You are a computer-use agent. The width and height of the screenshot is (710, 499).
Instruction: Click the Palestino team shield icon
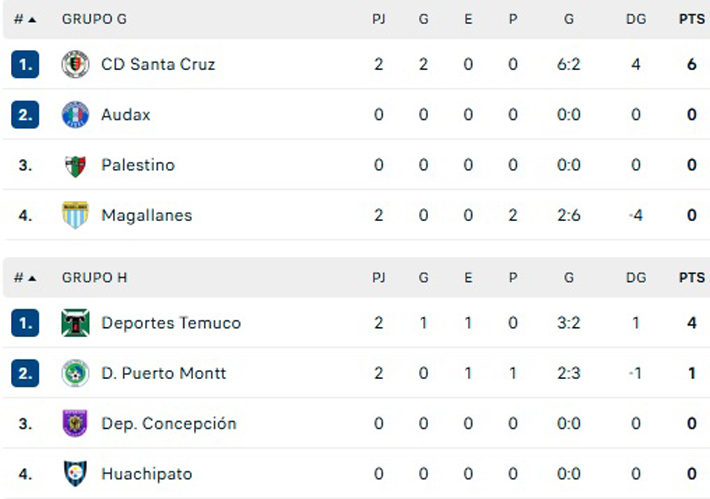(x=75, y=165)
